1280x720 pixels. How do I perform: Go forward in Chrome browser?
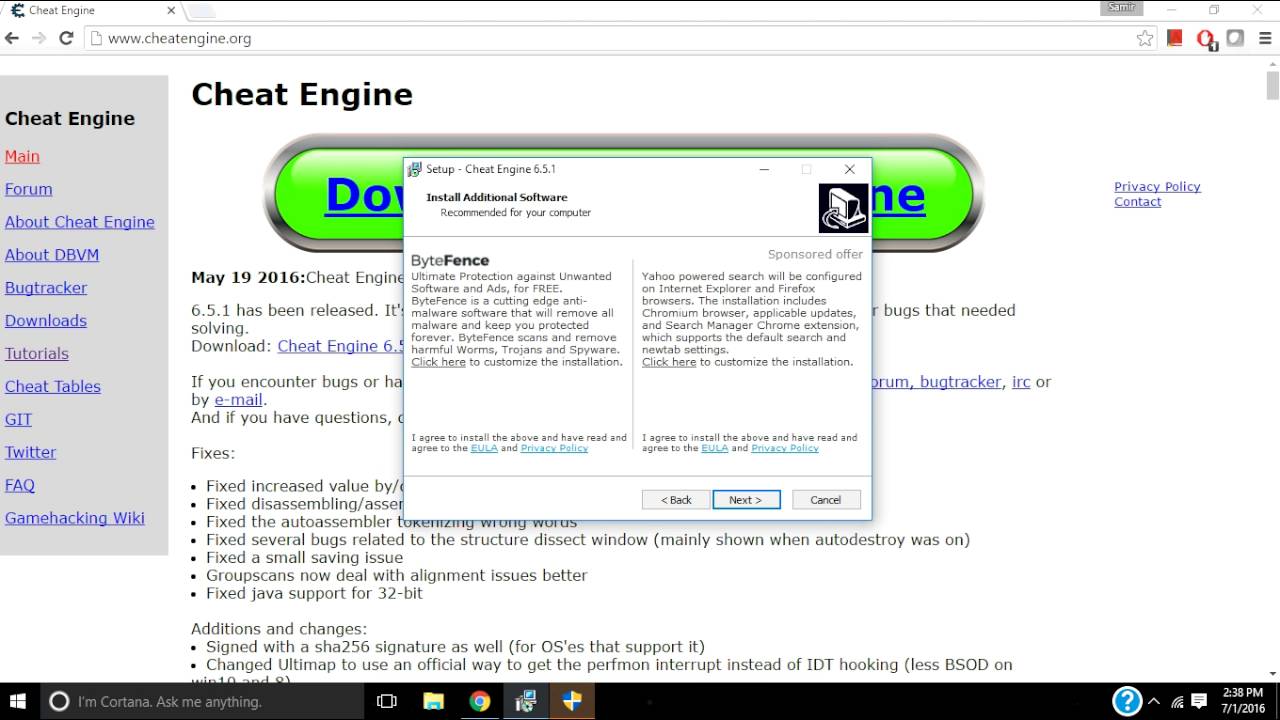(x=39, y=38)
